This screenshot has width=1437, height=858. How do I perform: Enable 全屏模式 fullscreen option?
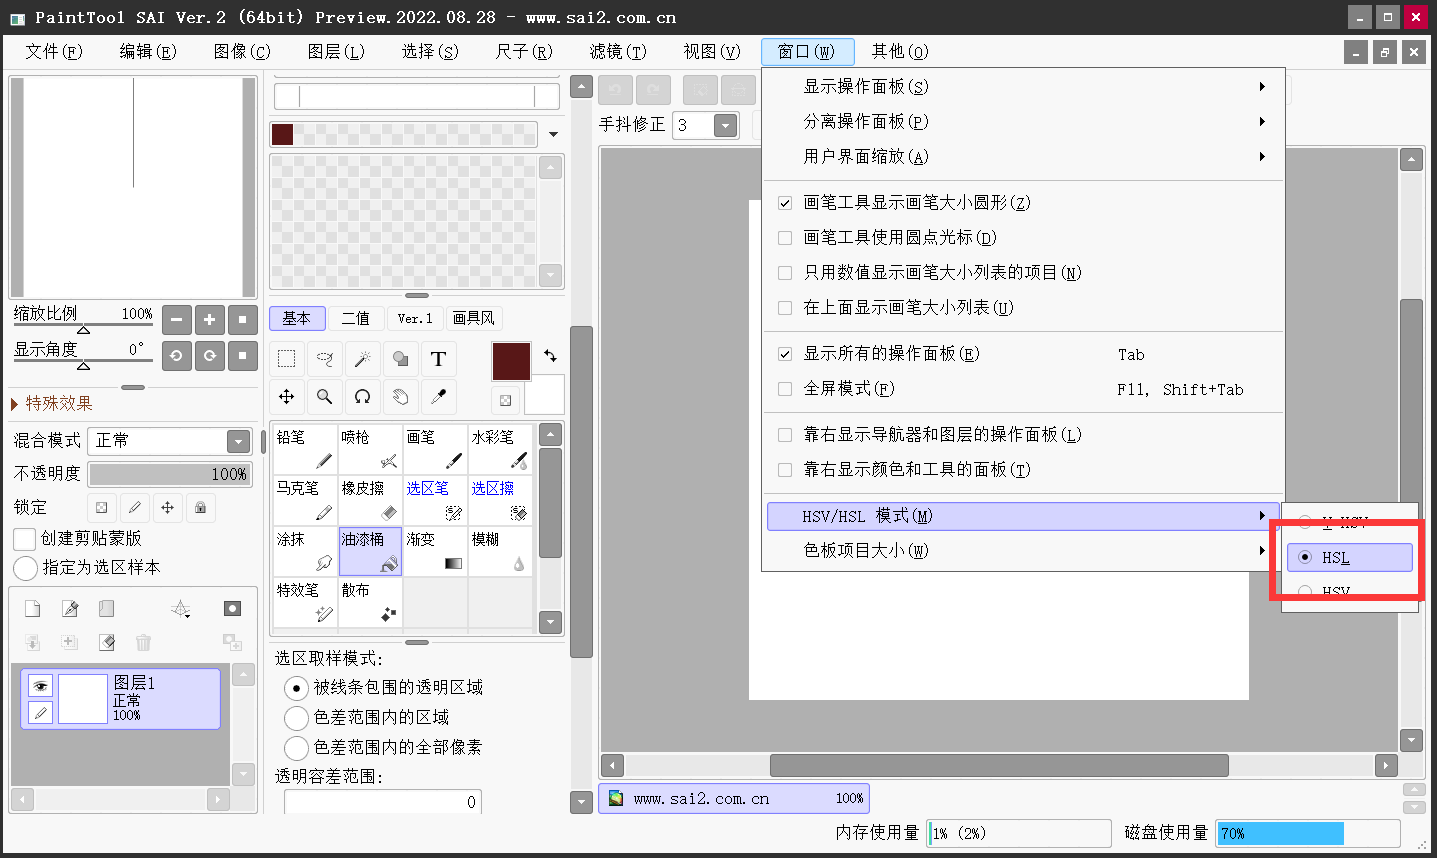click(785, 389)
